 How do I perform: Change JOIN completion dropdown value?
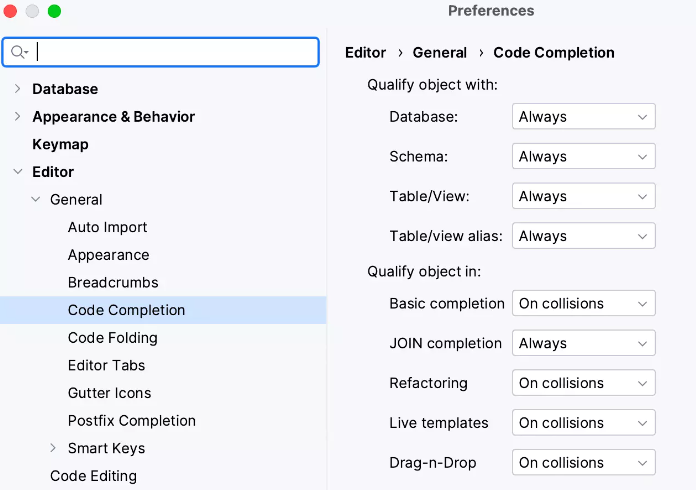[x=583, y=343]
